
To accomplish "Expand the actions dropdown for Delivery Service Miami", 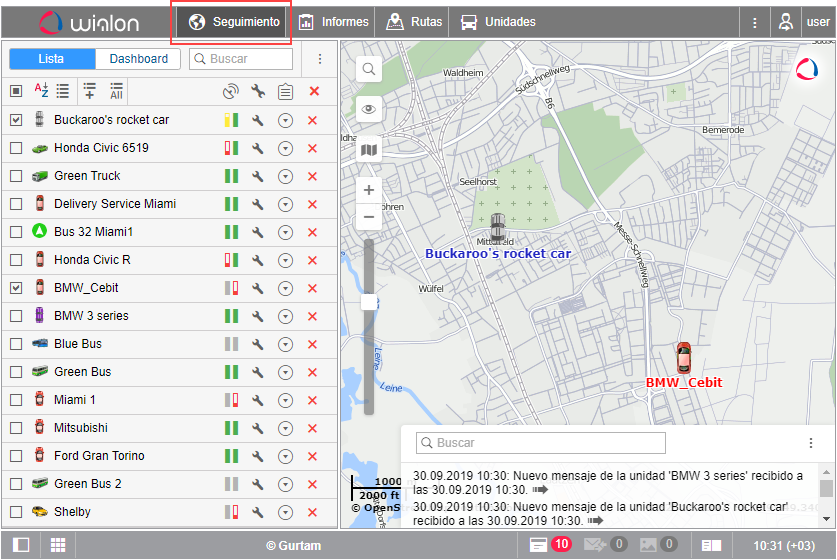I will coord(285,204).
